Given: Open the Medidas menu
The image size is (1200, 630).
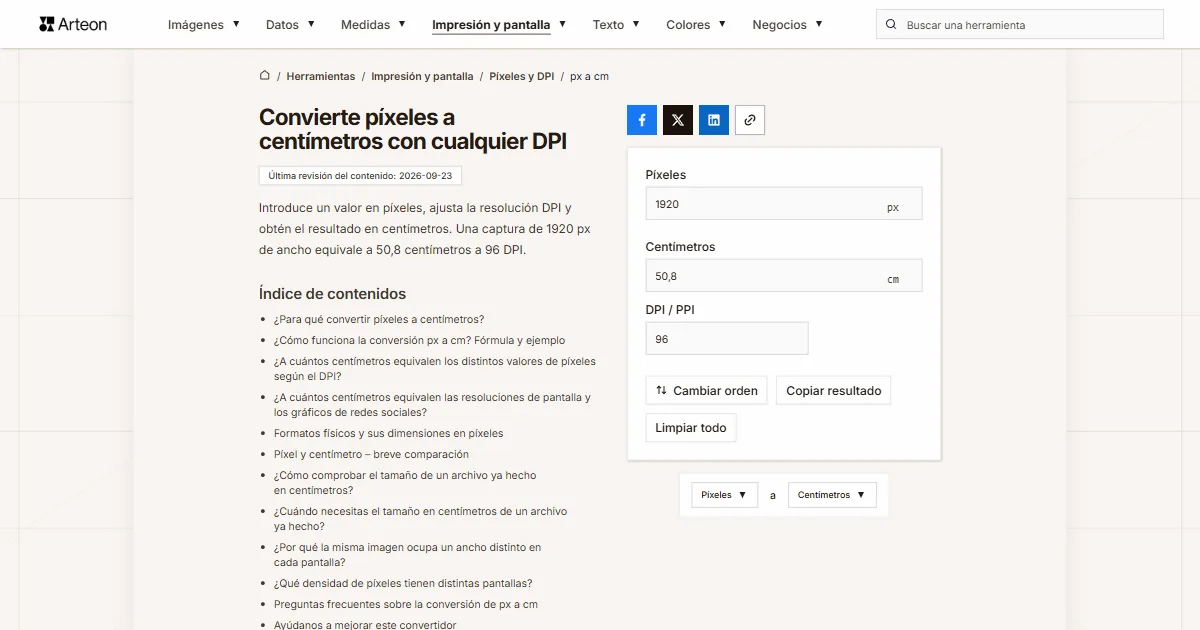Looking at the screenshot, I should [x=373, y=24].
